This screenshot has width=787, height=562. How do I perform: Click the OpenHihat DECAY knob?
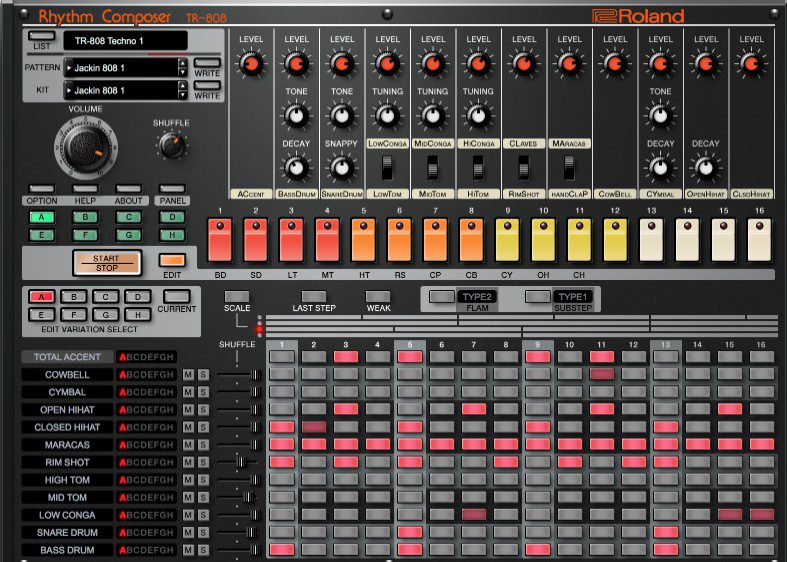(706, 168)
